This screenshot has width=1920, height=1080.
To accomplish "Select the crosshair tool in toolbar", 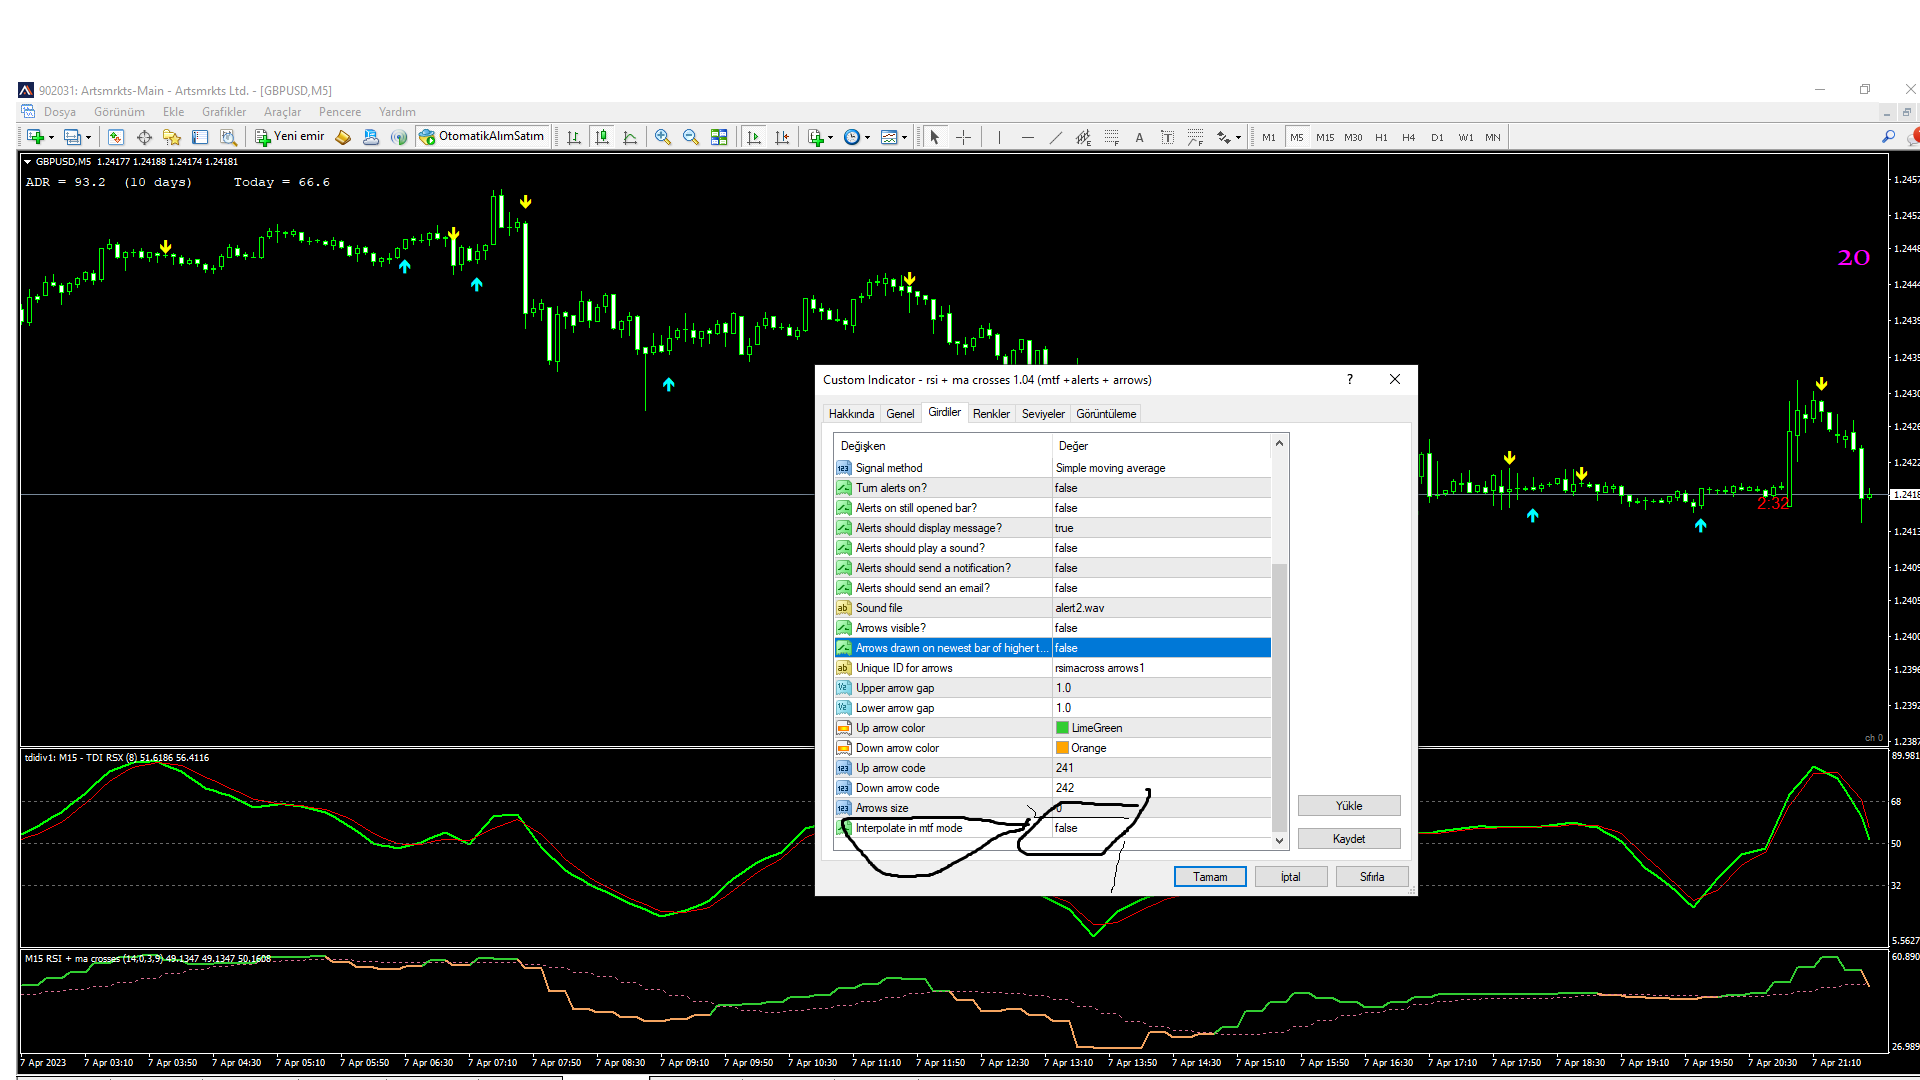I will pos(963,137).
